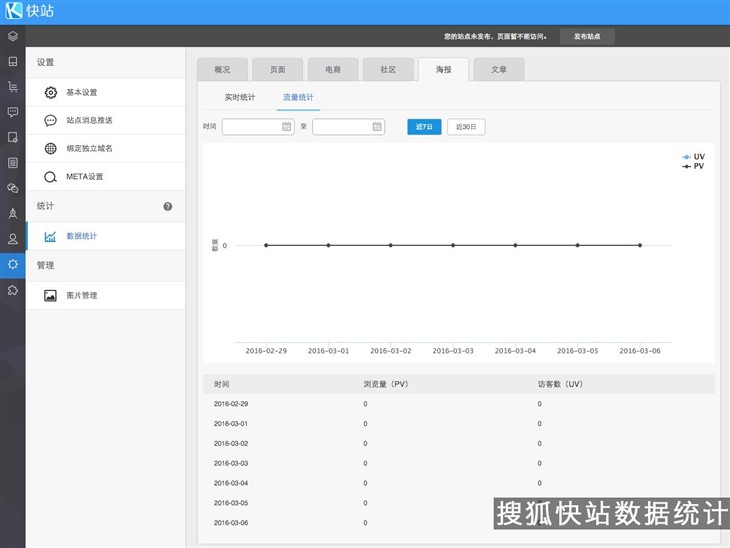Click the picture icon for 图片管理
Screen dimensions: 730x548
50,296
